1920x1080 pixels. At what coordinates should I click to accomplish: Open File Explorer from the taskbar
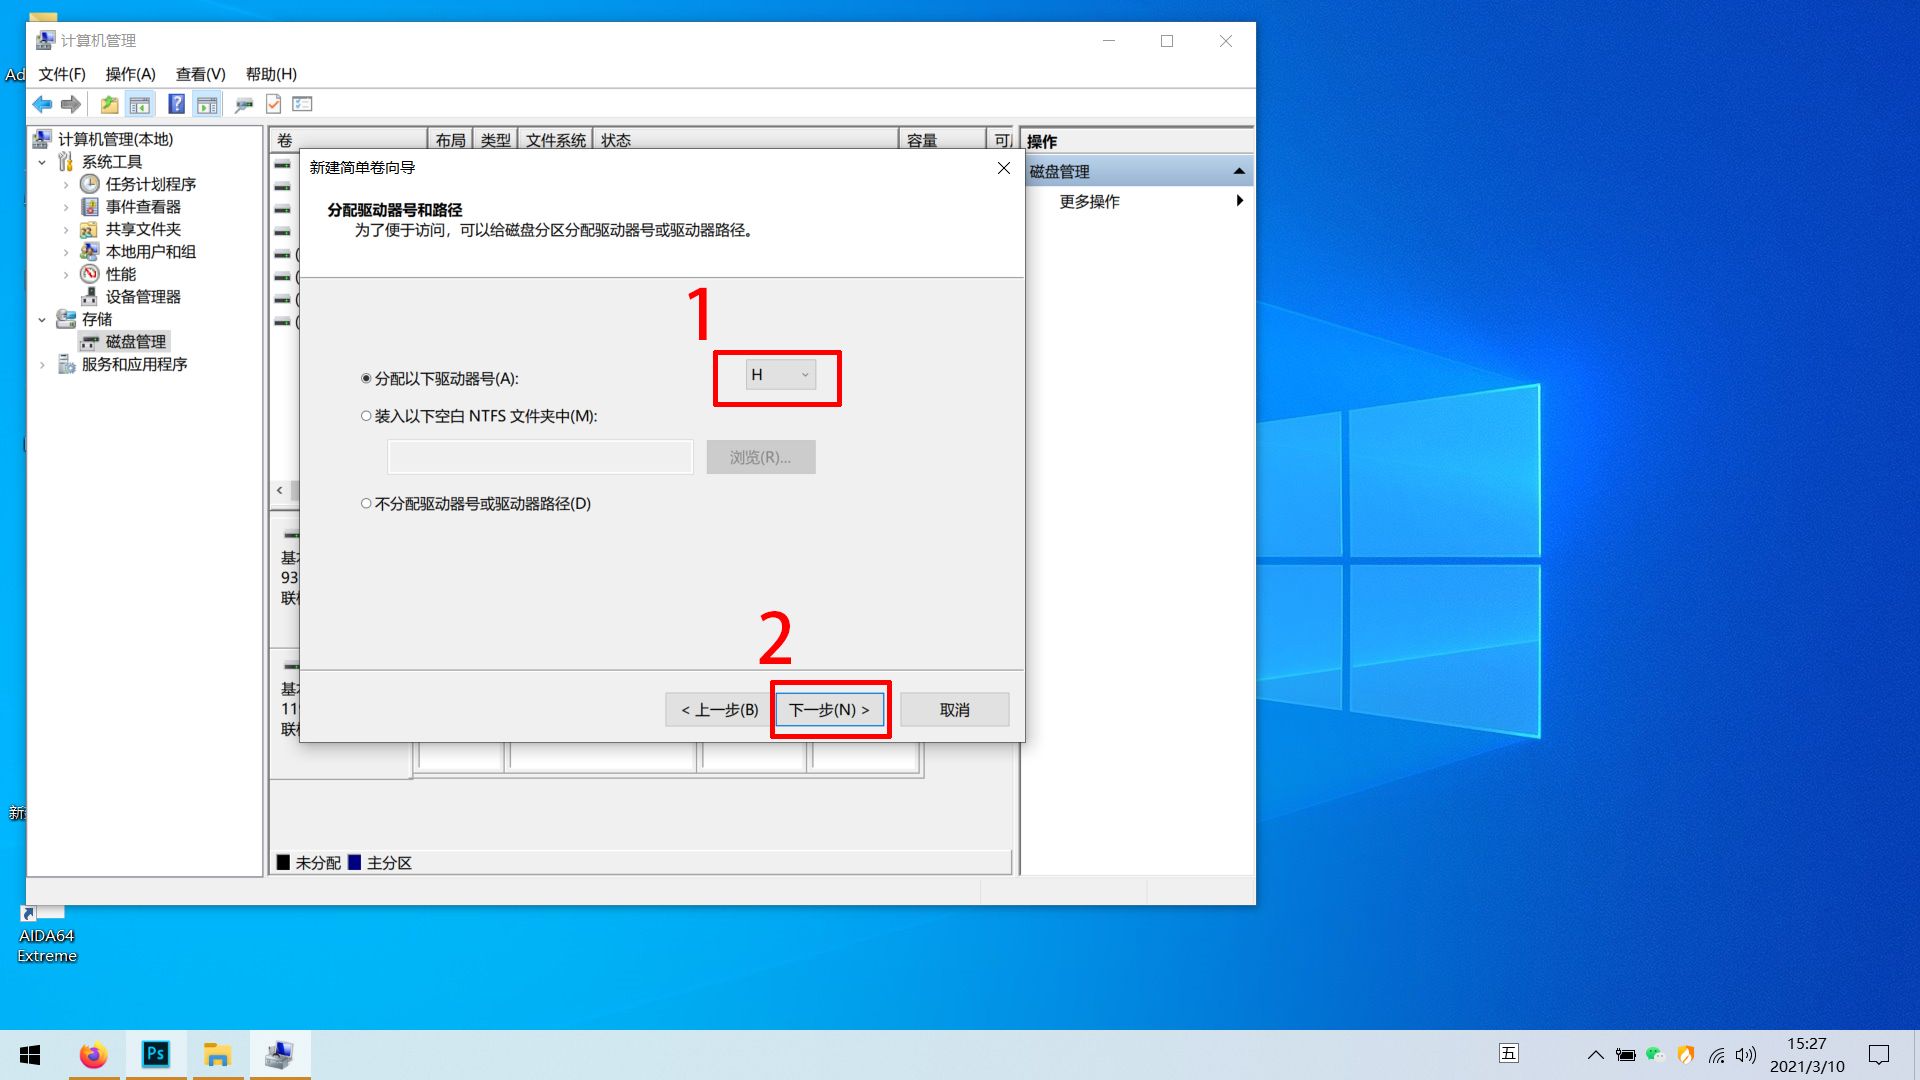(x=217, y=1055)
